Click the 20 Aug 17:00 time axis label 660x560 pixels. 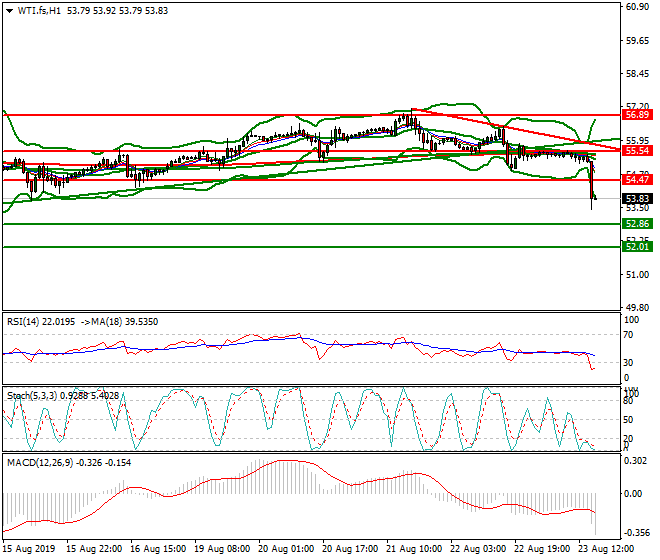point(350,549)
